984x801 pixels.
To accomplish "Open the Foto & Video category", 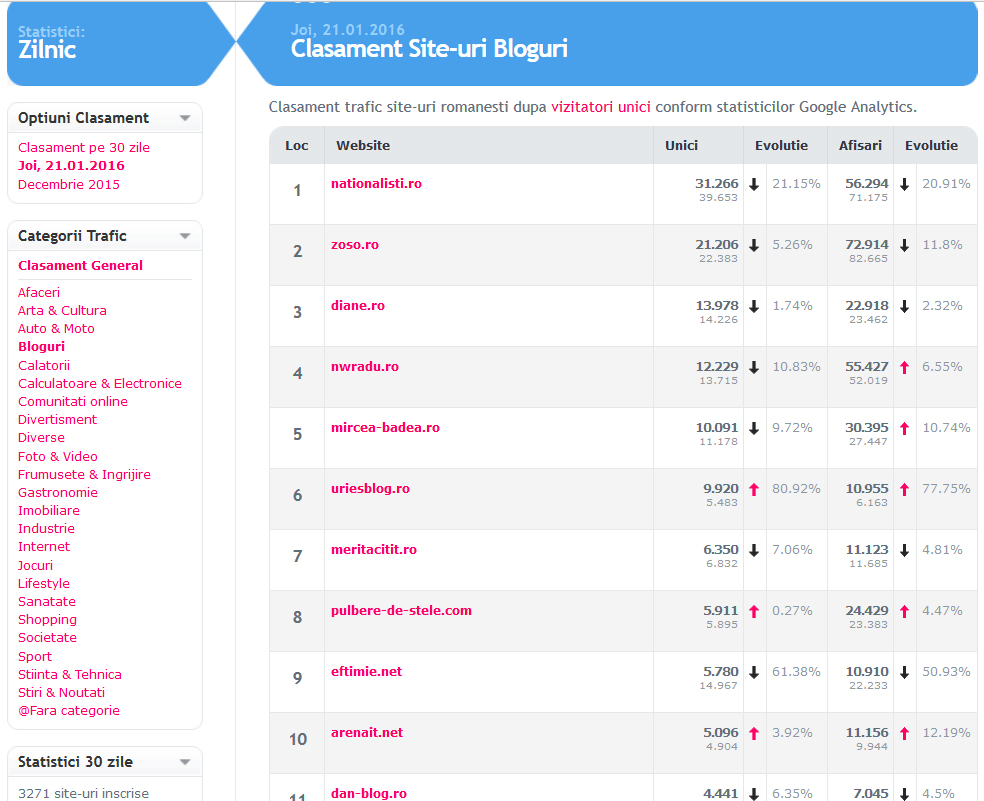I will 58,456.
